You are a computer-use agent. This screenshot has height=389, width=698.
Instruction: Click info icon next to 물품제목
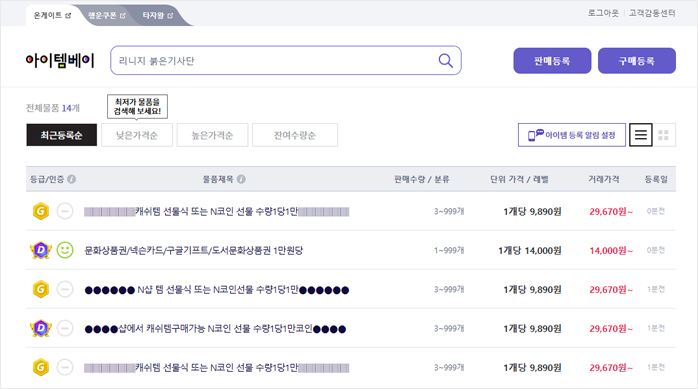click(241, 179)
